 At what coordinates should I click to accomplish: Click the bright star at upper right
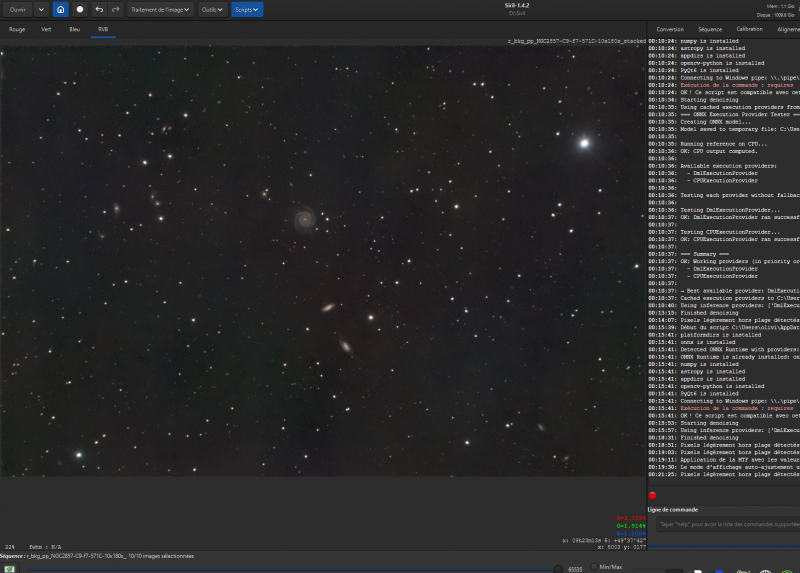pyautogui.click(x=584, y=143)
